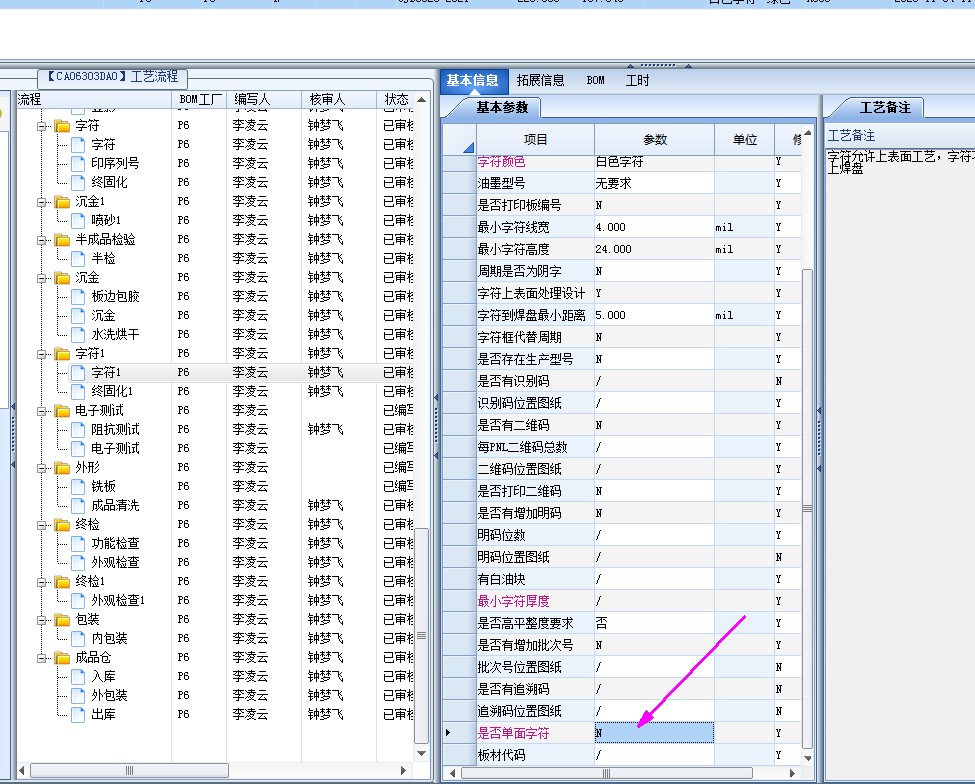Click the 字符 folder icon
The height and width of the screenshot is (784, 975).
click(62, 126)
